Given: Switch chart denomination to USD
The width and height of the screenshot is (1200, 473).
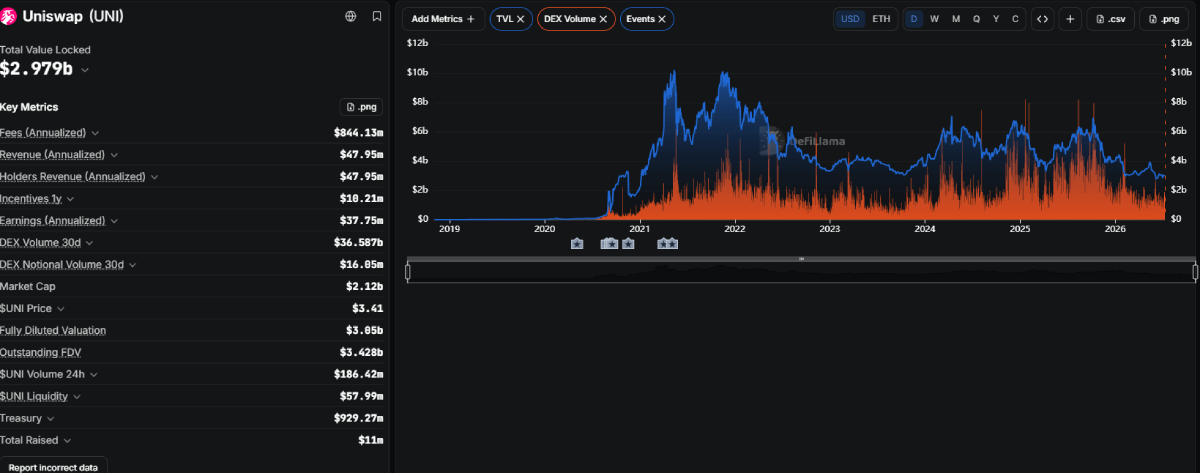Looking at the screenshot, I should 850,19.
